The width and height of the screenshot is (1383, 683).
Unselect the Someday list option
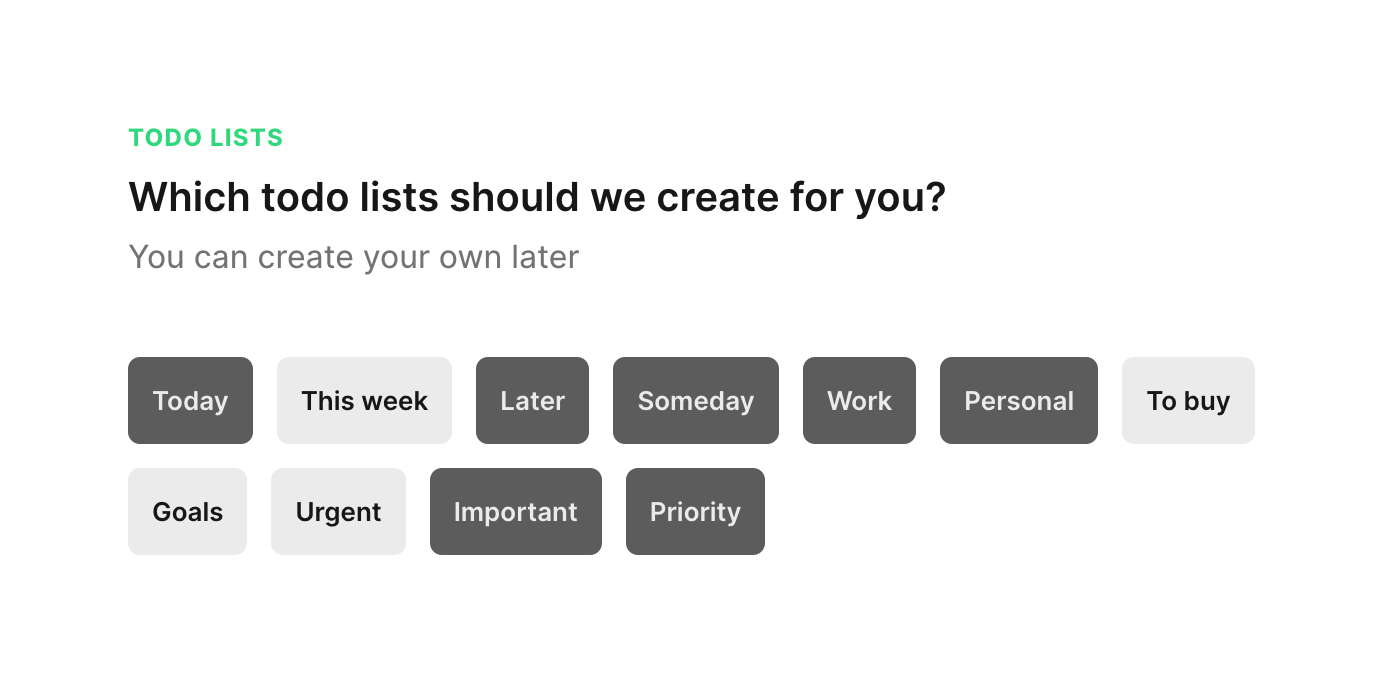695,400
